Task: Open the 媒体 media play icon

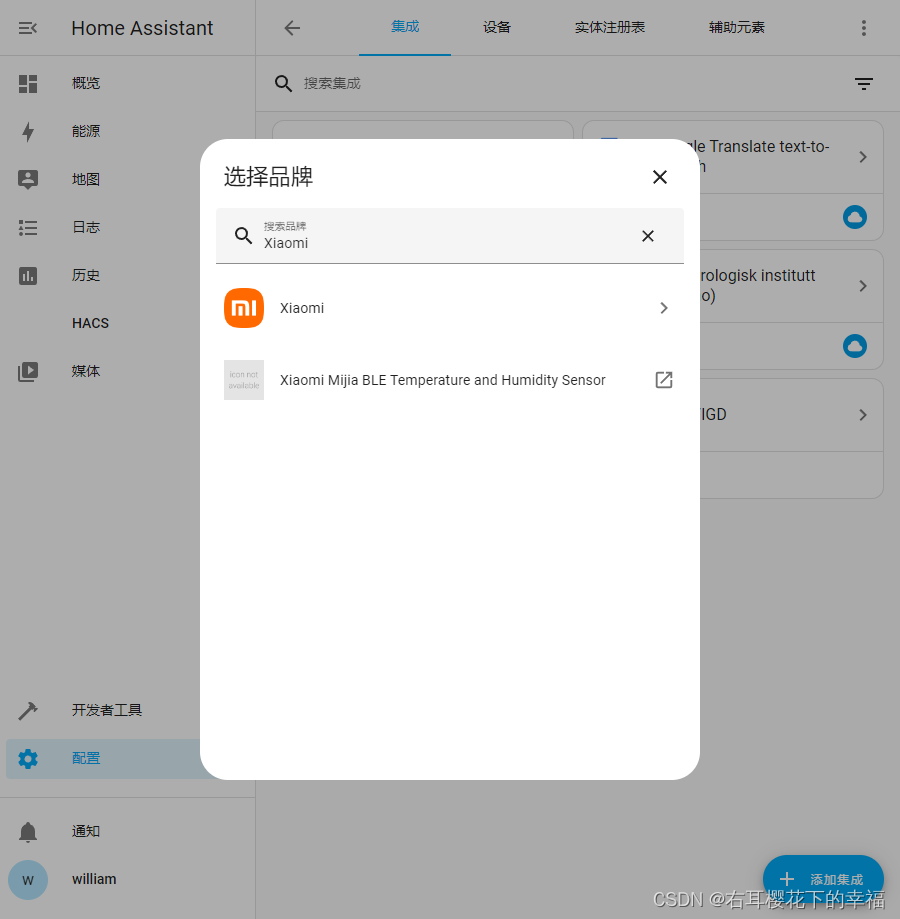Action: (x=28, y=372)
